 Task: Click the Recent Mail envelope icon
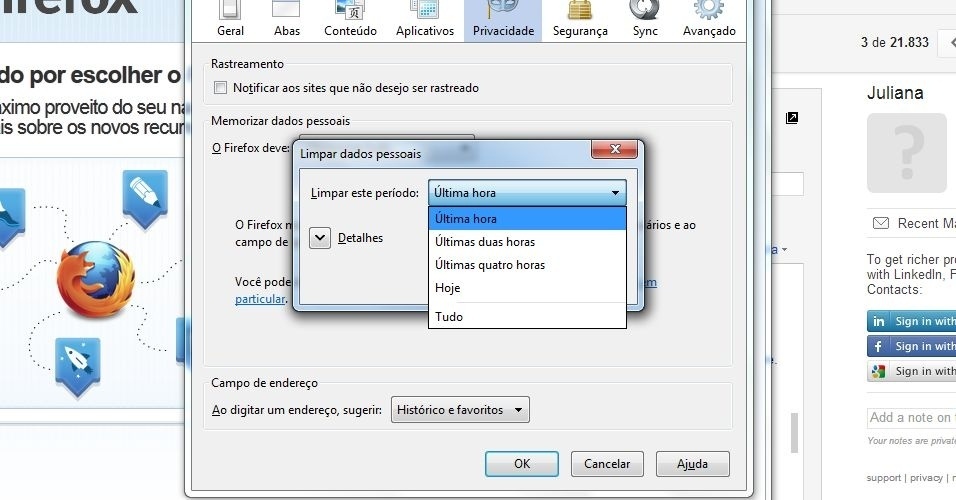coord(880,223)
